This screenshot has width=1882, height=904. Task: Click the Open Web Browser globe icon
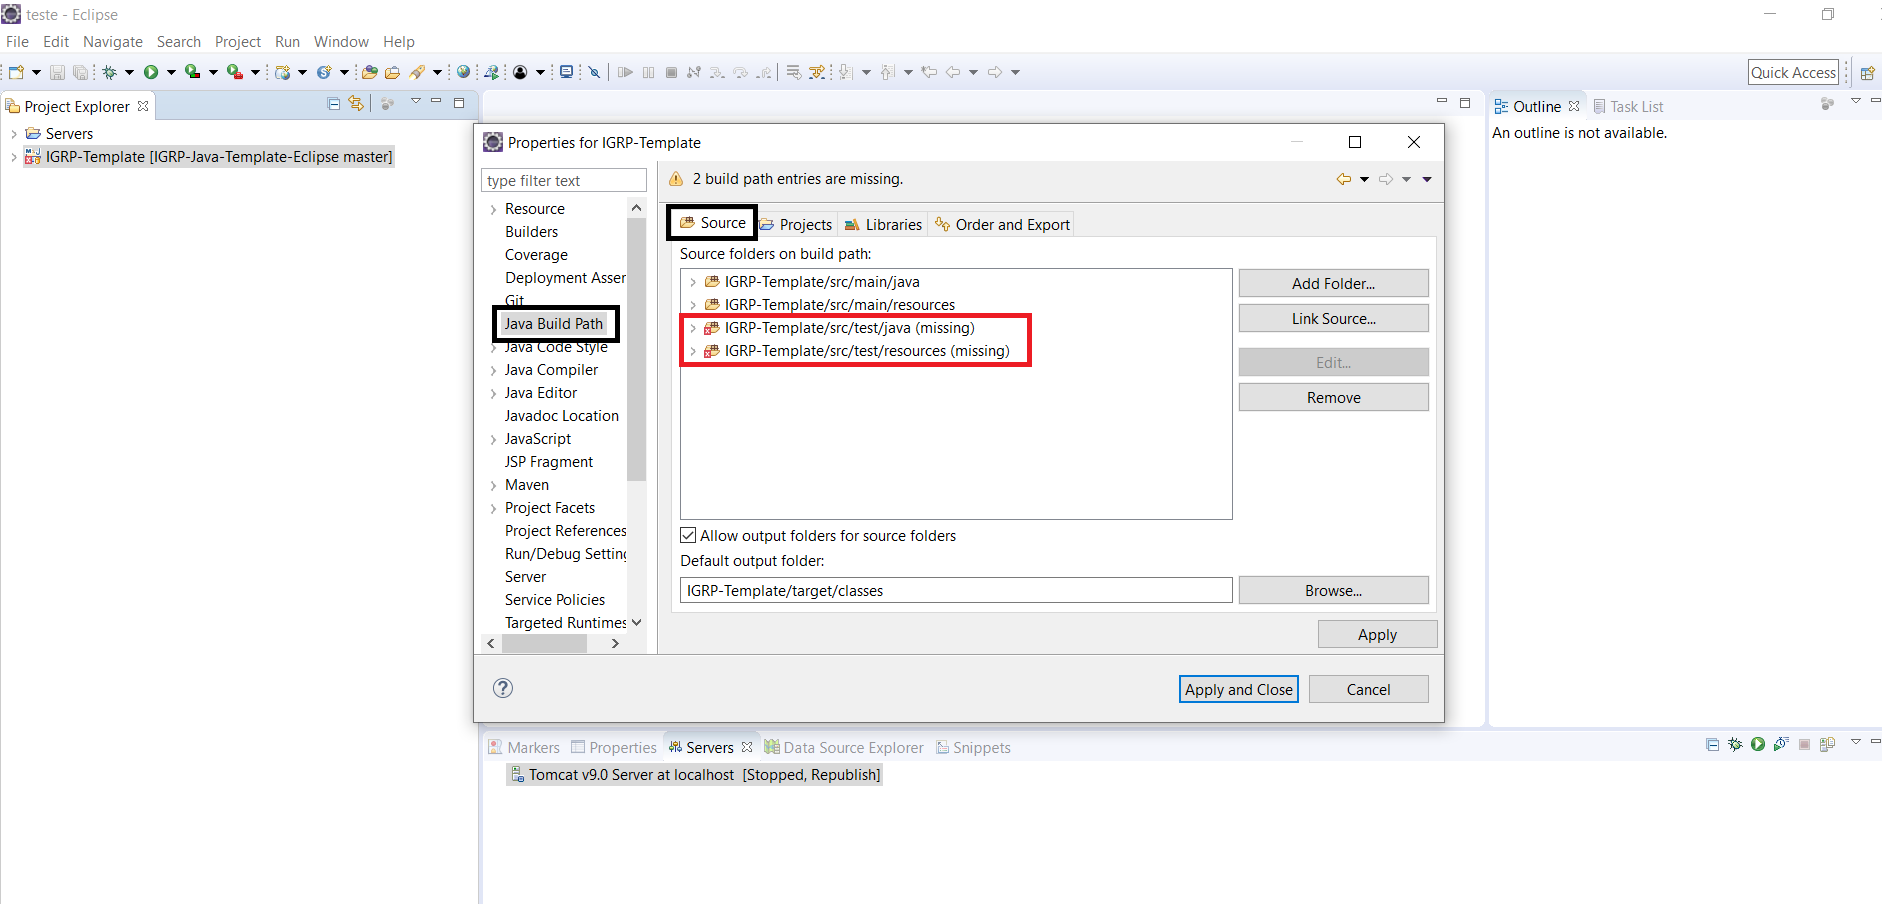coord(463,72)
